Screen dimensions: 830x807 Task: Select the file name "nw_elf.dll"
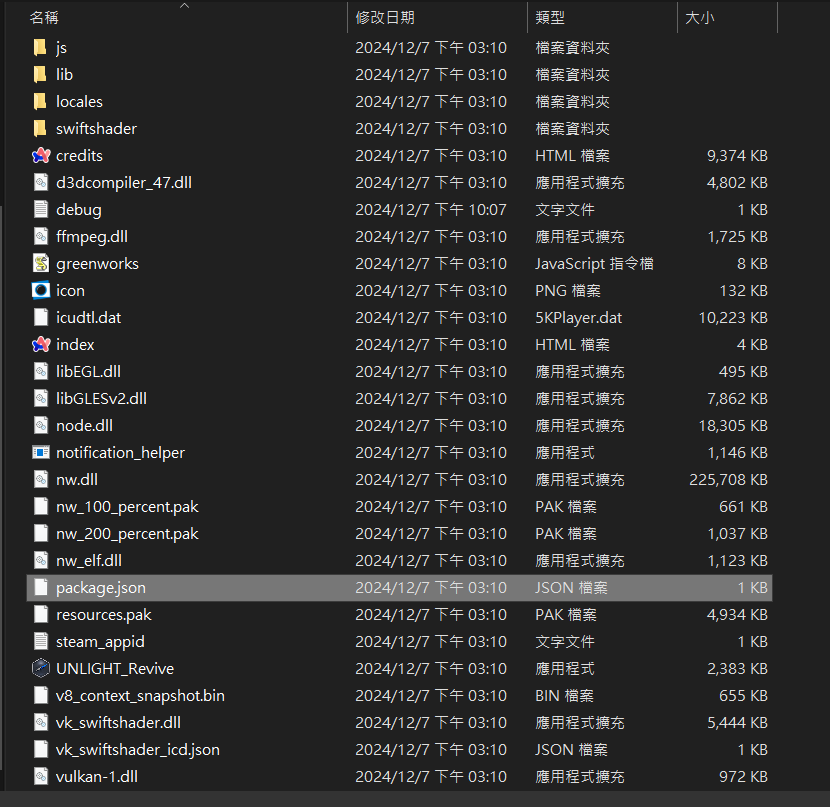(89, 561)
